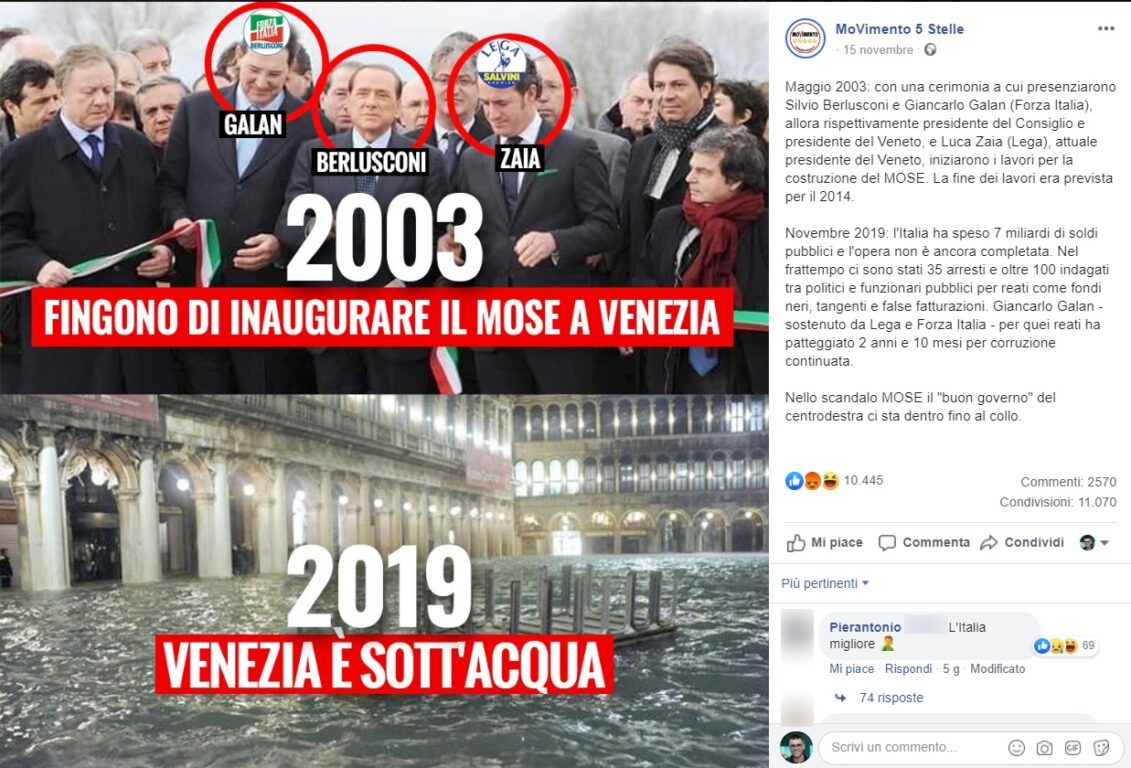
Task: Open the sticker picker icon
Action: [1101, 748]
